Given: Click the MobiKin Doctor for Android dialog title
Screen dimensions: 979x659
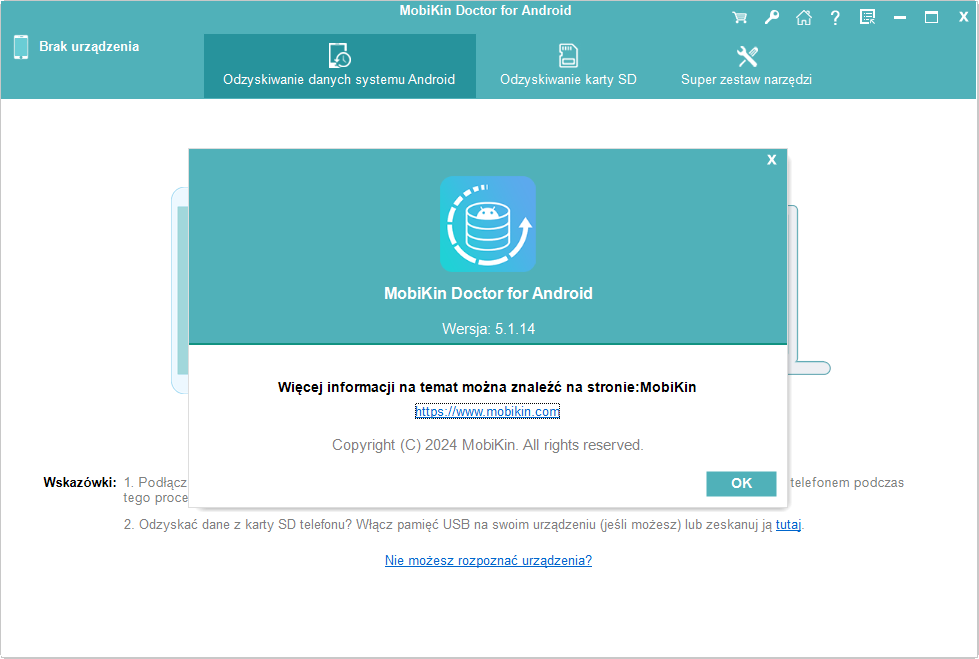Looking at the screenshot, I should tap(488, 294).
